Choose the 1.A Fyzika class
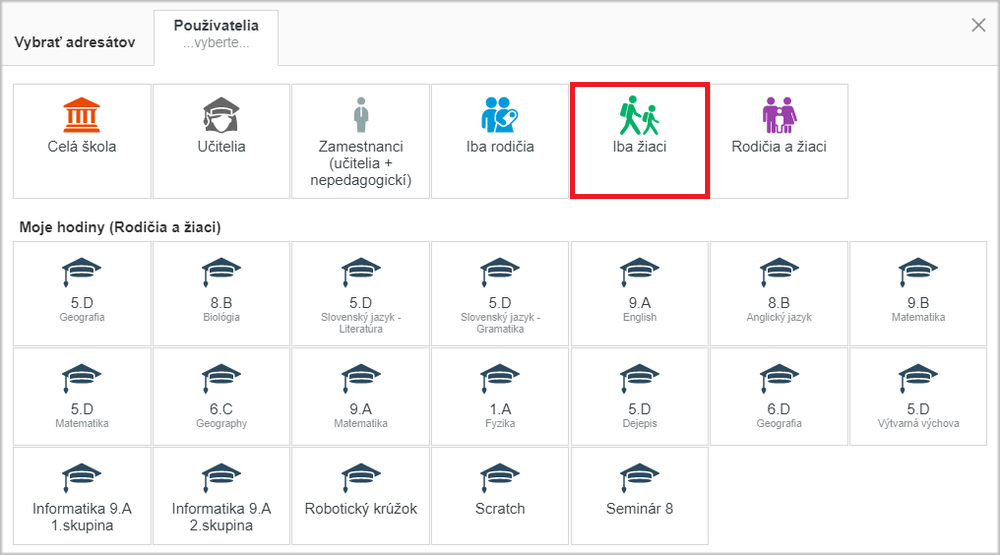 (500, 396)
